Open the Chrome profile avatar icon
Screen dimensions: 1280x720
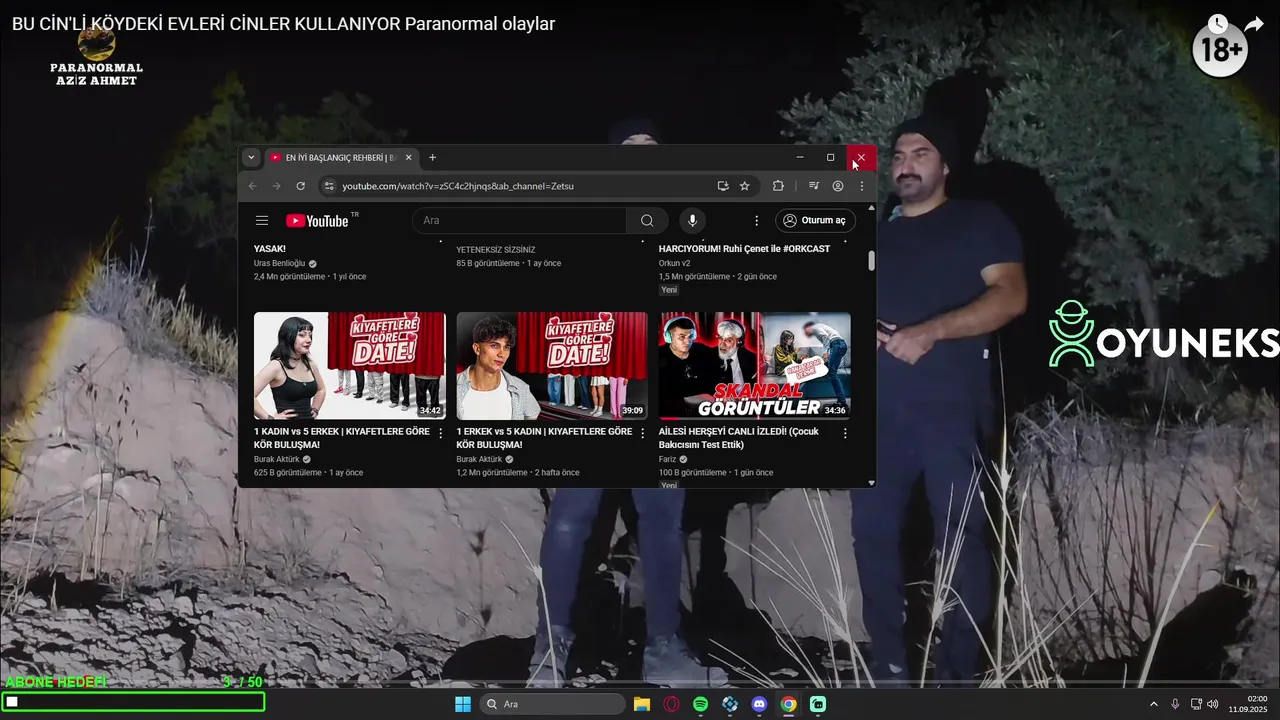tap(838, 186)
